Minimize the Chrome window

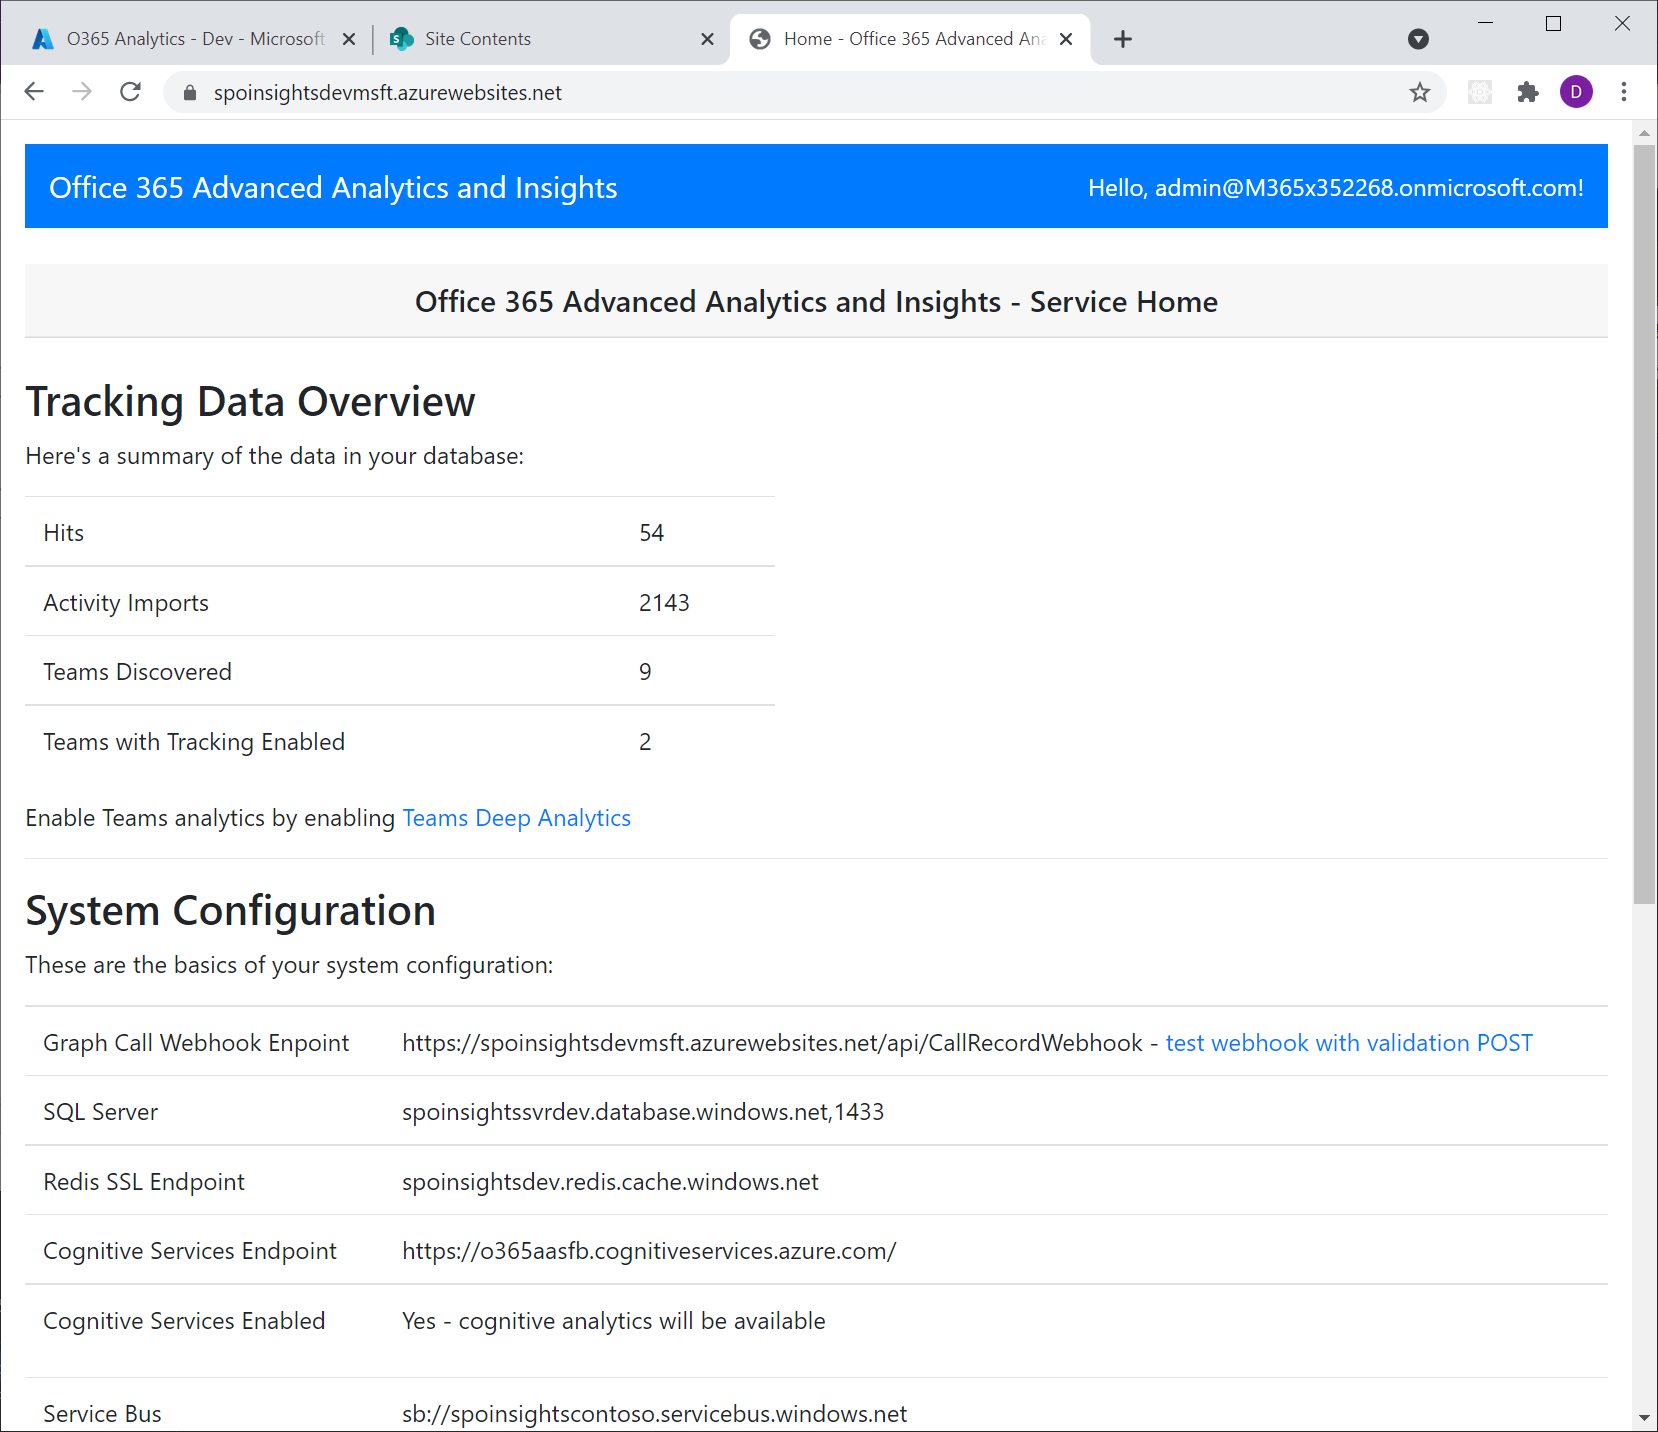[1485, 23]
